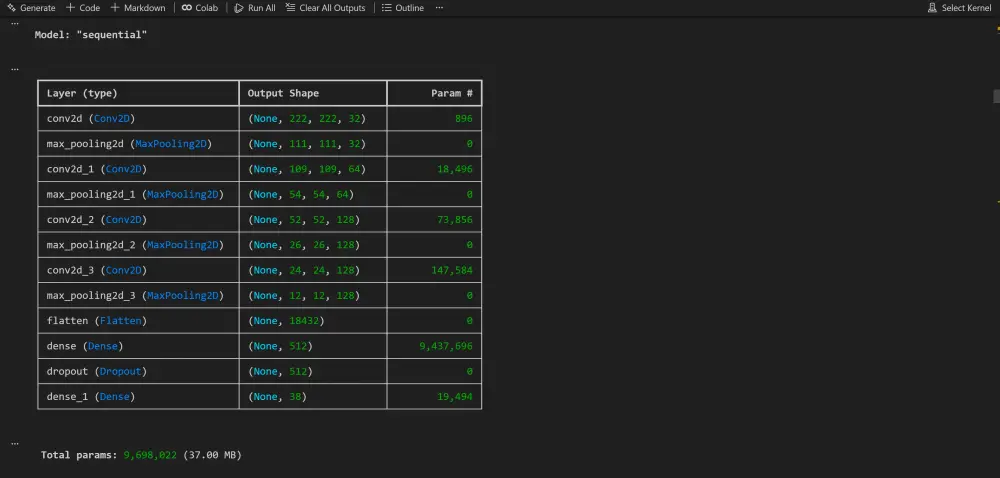Click the "Param #" column header
This screenshot has height=478, width=1000.
452,93
